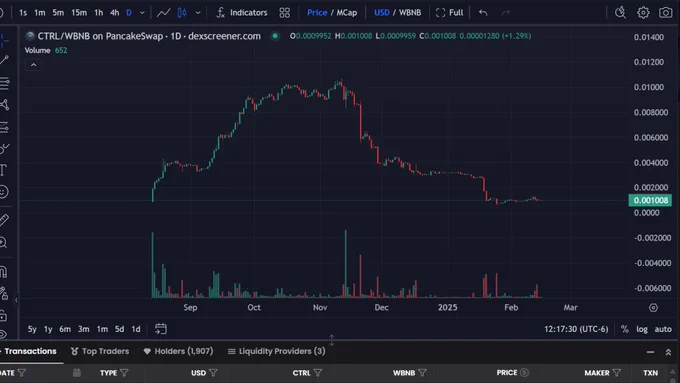Set range to 6m
Viewport: 680px width, 383px height.
(x=65, y=329)
